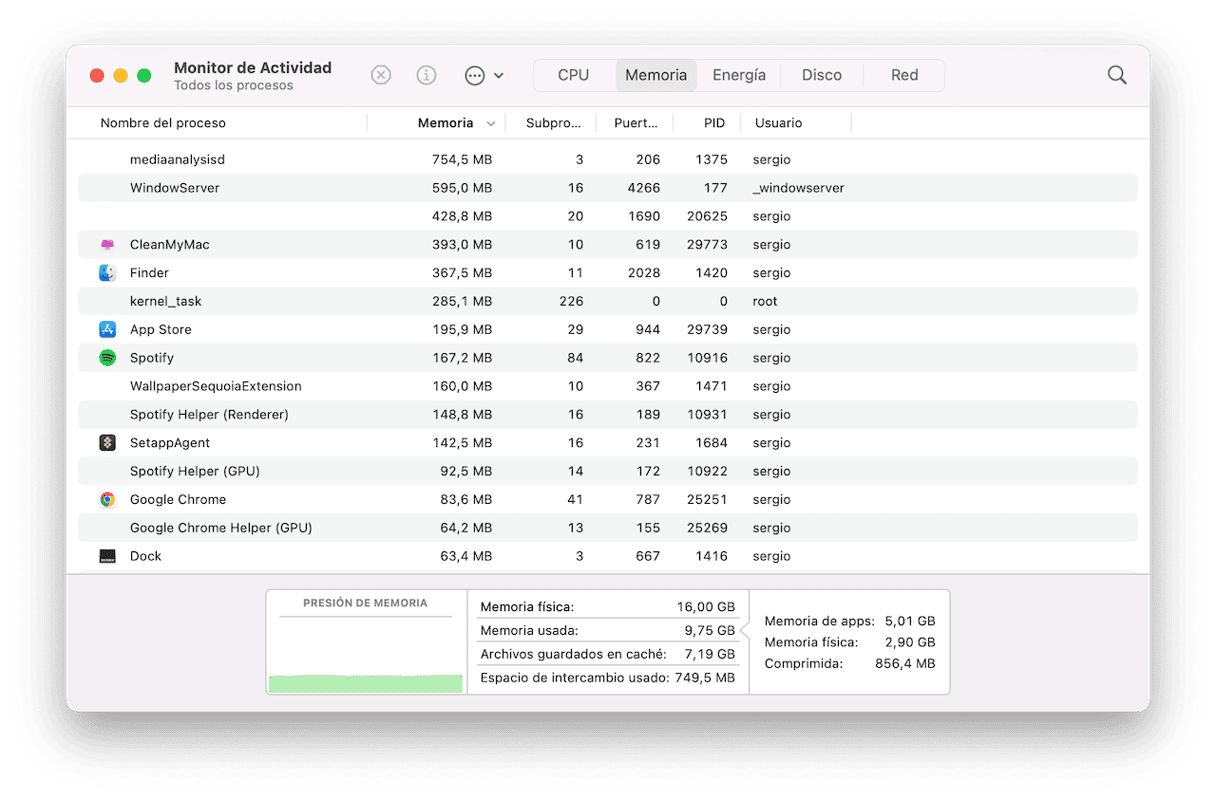The height and width of the screenshot is (799, 1216).
Task: Click Espacio de intercambio usado entry
Action: [x=608, y=678]
